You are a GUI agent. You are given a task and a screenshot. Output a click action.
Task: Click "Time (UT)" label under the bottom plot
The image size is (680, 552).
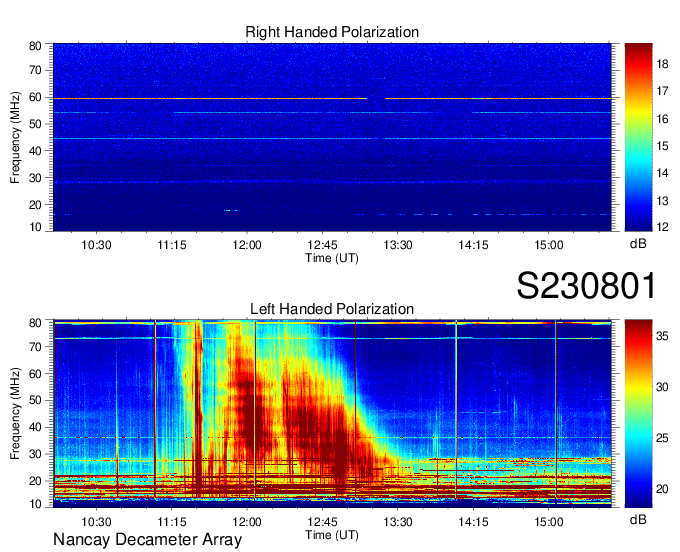pos(332,535)
